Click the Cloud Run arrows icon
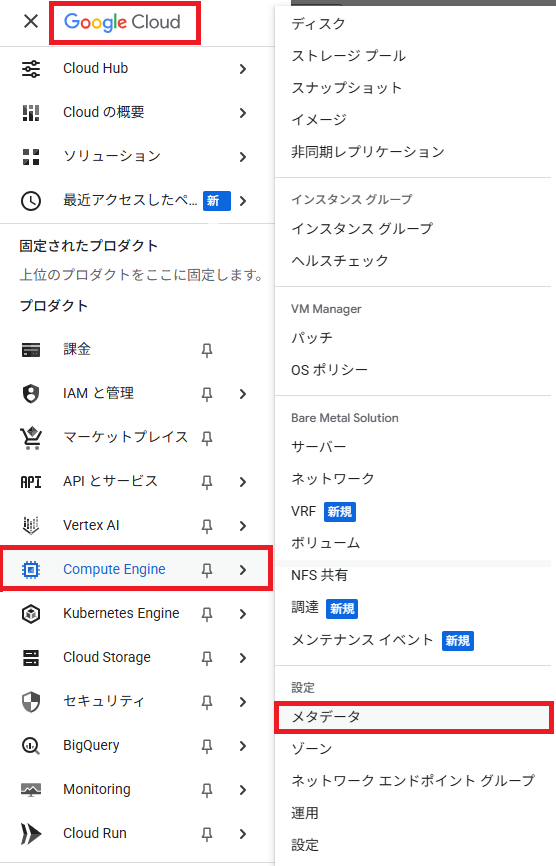 pos(31,833)
